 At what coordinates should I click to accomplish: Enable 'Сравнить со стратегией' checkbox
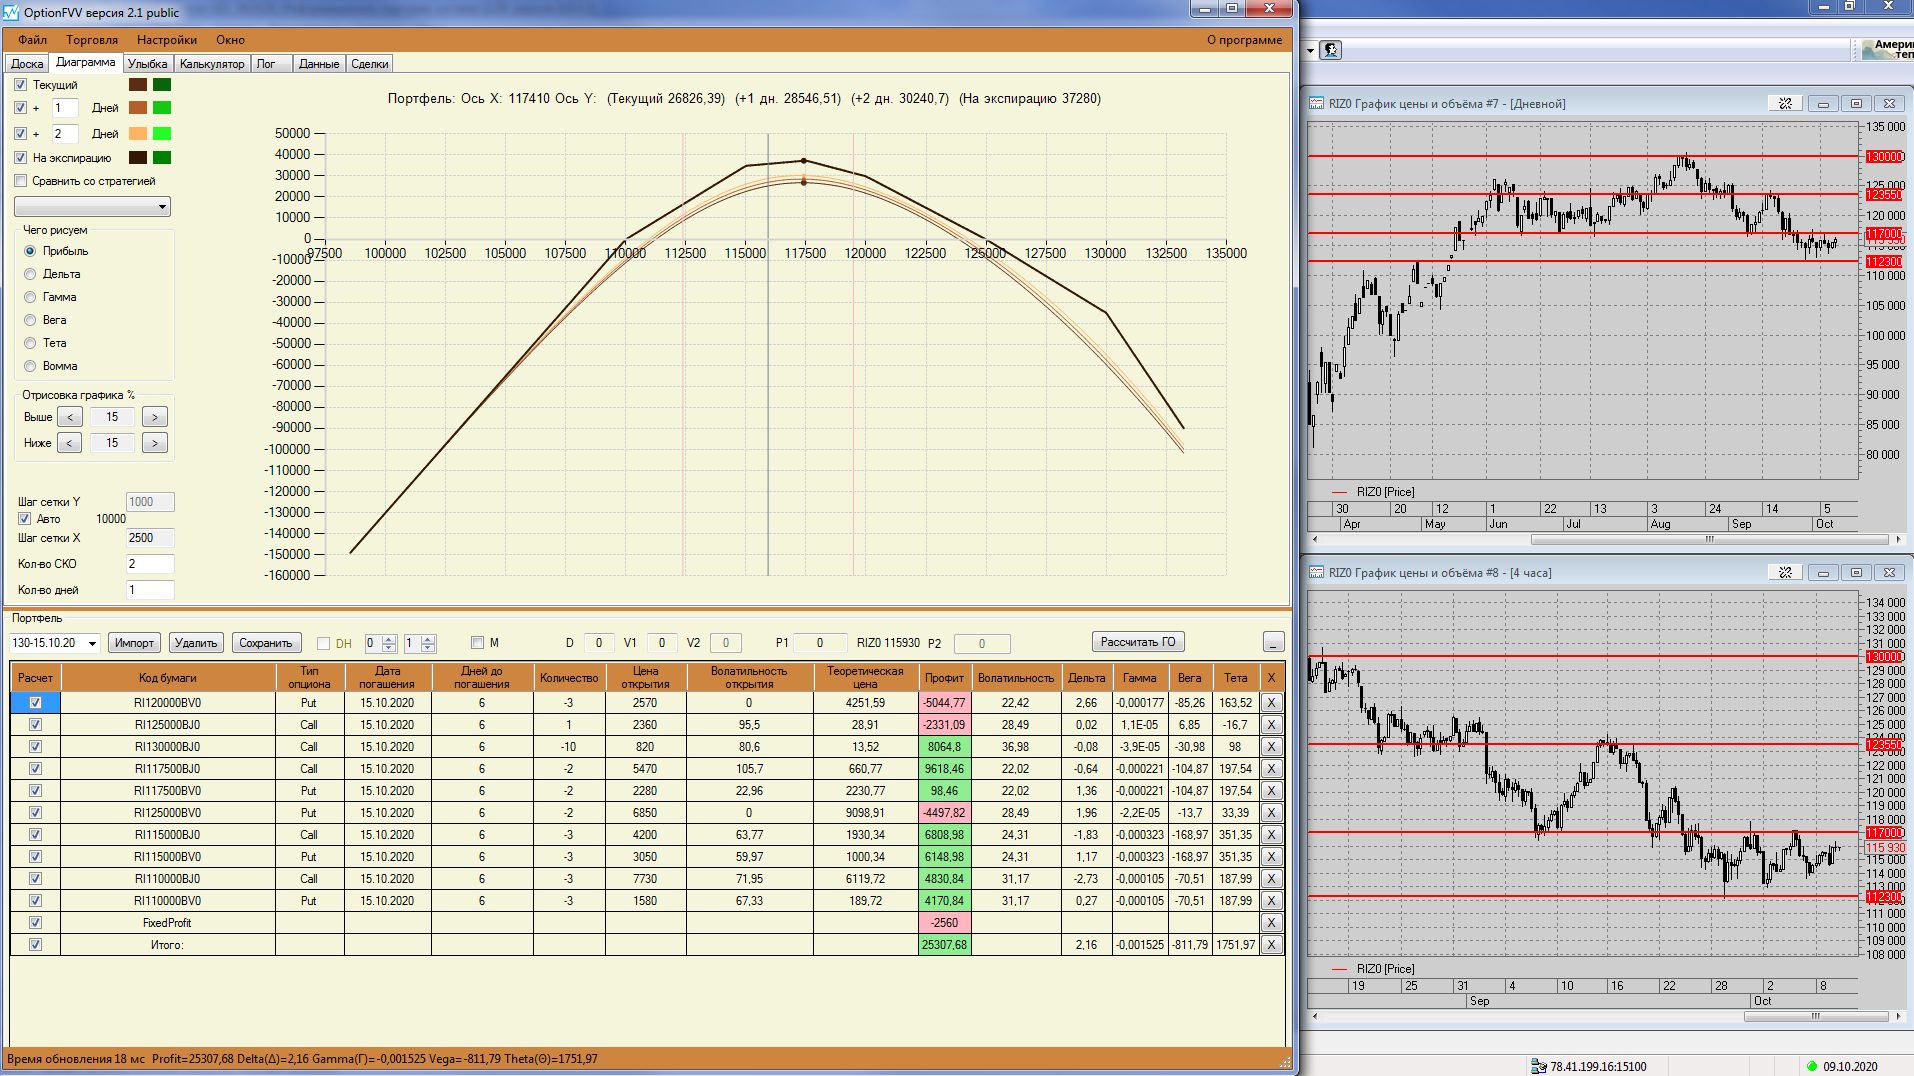click(21, 181)
